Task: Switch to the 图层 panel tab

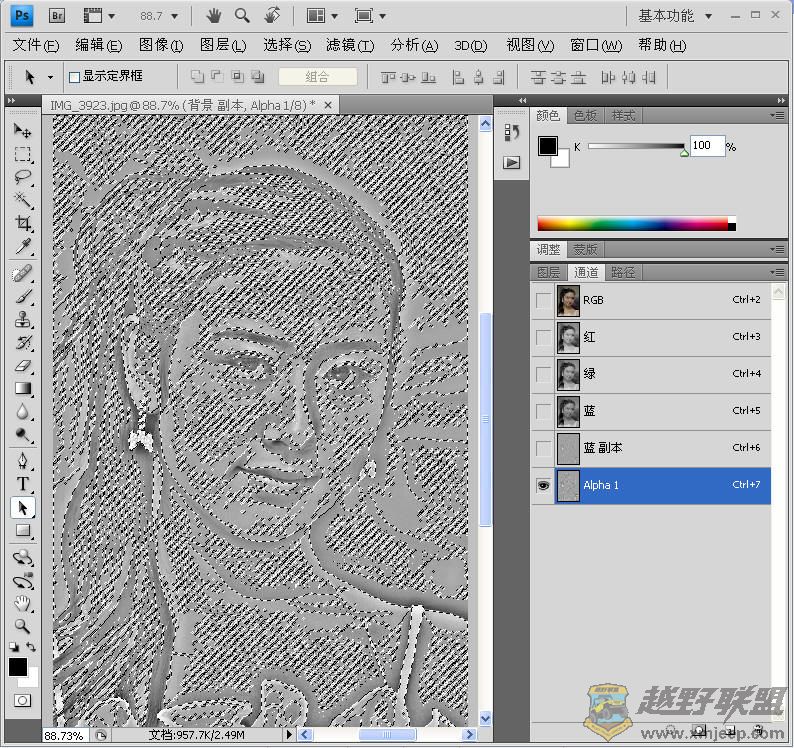Action: click(x=548, y=272)
